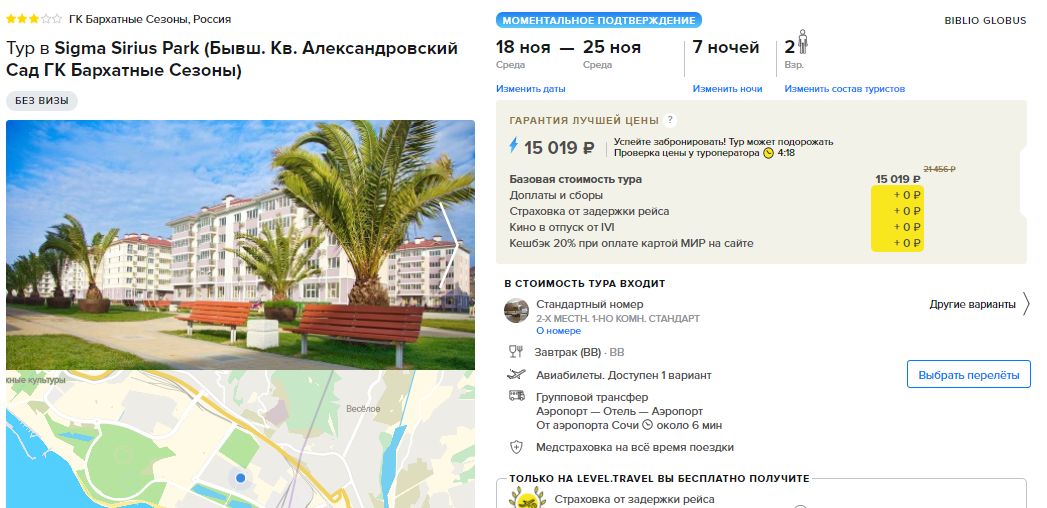Click the blue hotel marker on map
This screenshot has width=1047, height=508.
pyautogui.click(x=240, y=478)
